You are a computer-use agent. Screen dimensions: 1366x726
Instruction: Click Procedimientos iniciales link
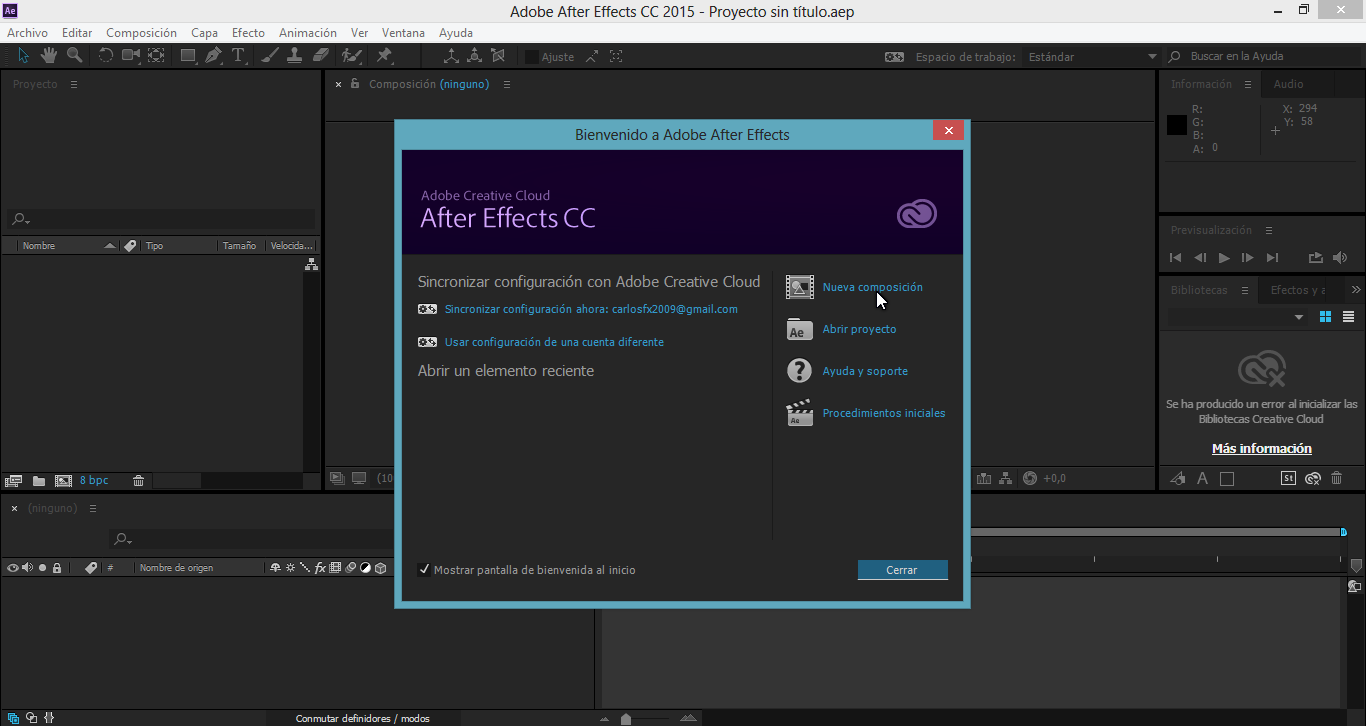(883, 413)
